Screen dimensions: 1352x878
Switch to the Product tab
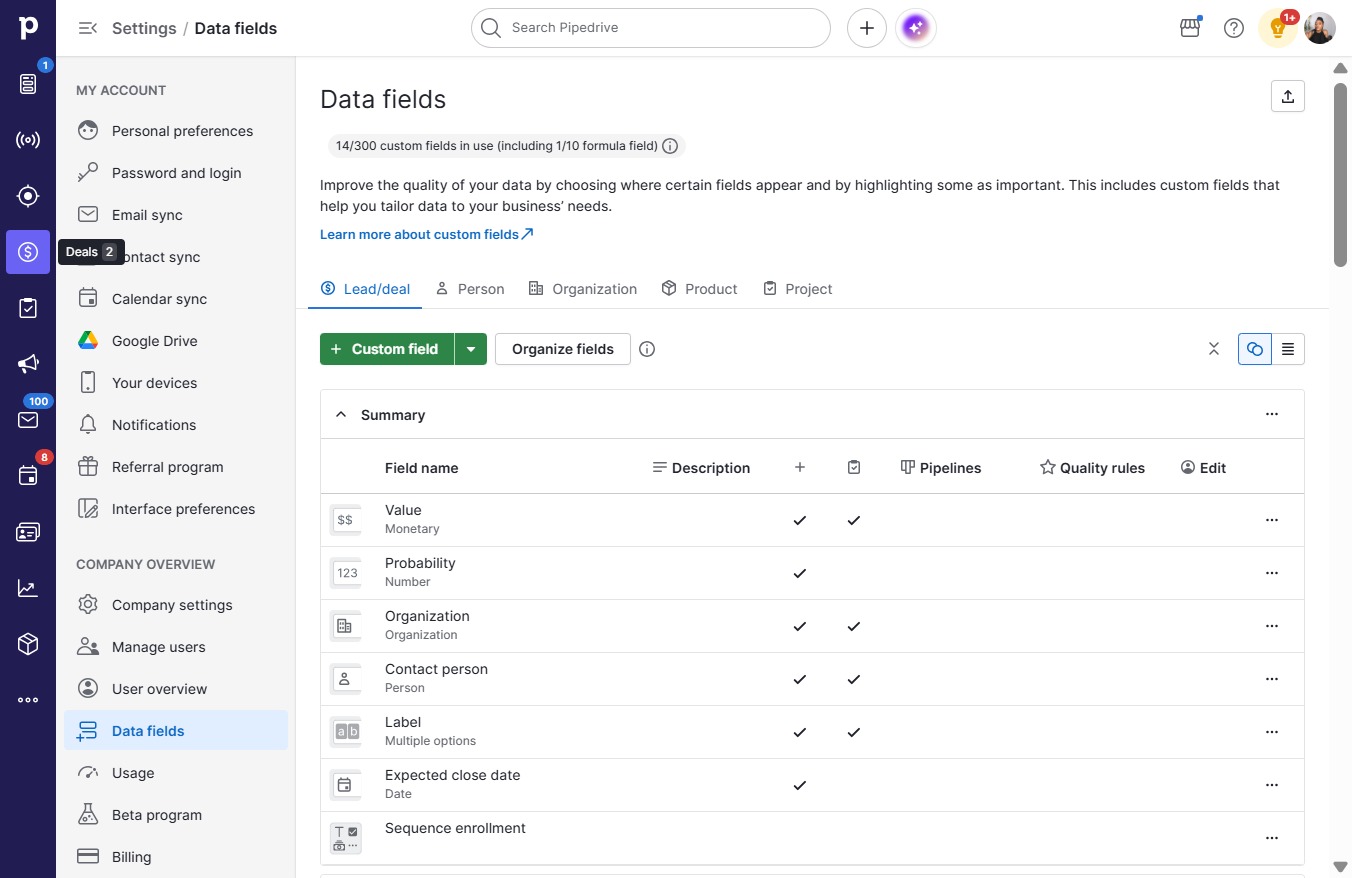click(x=699, y=289)
